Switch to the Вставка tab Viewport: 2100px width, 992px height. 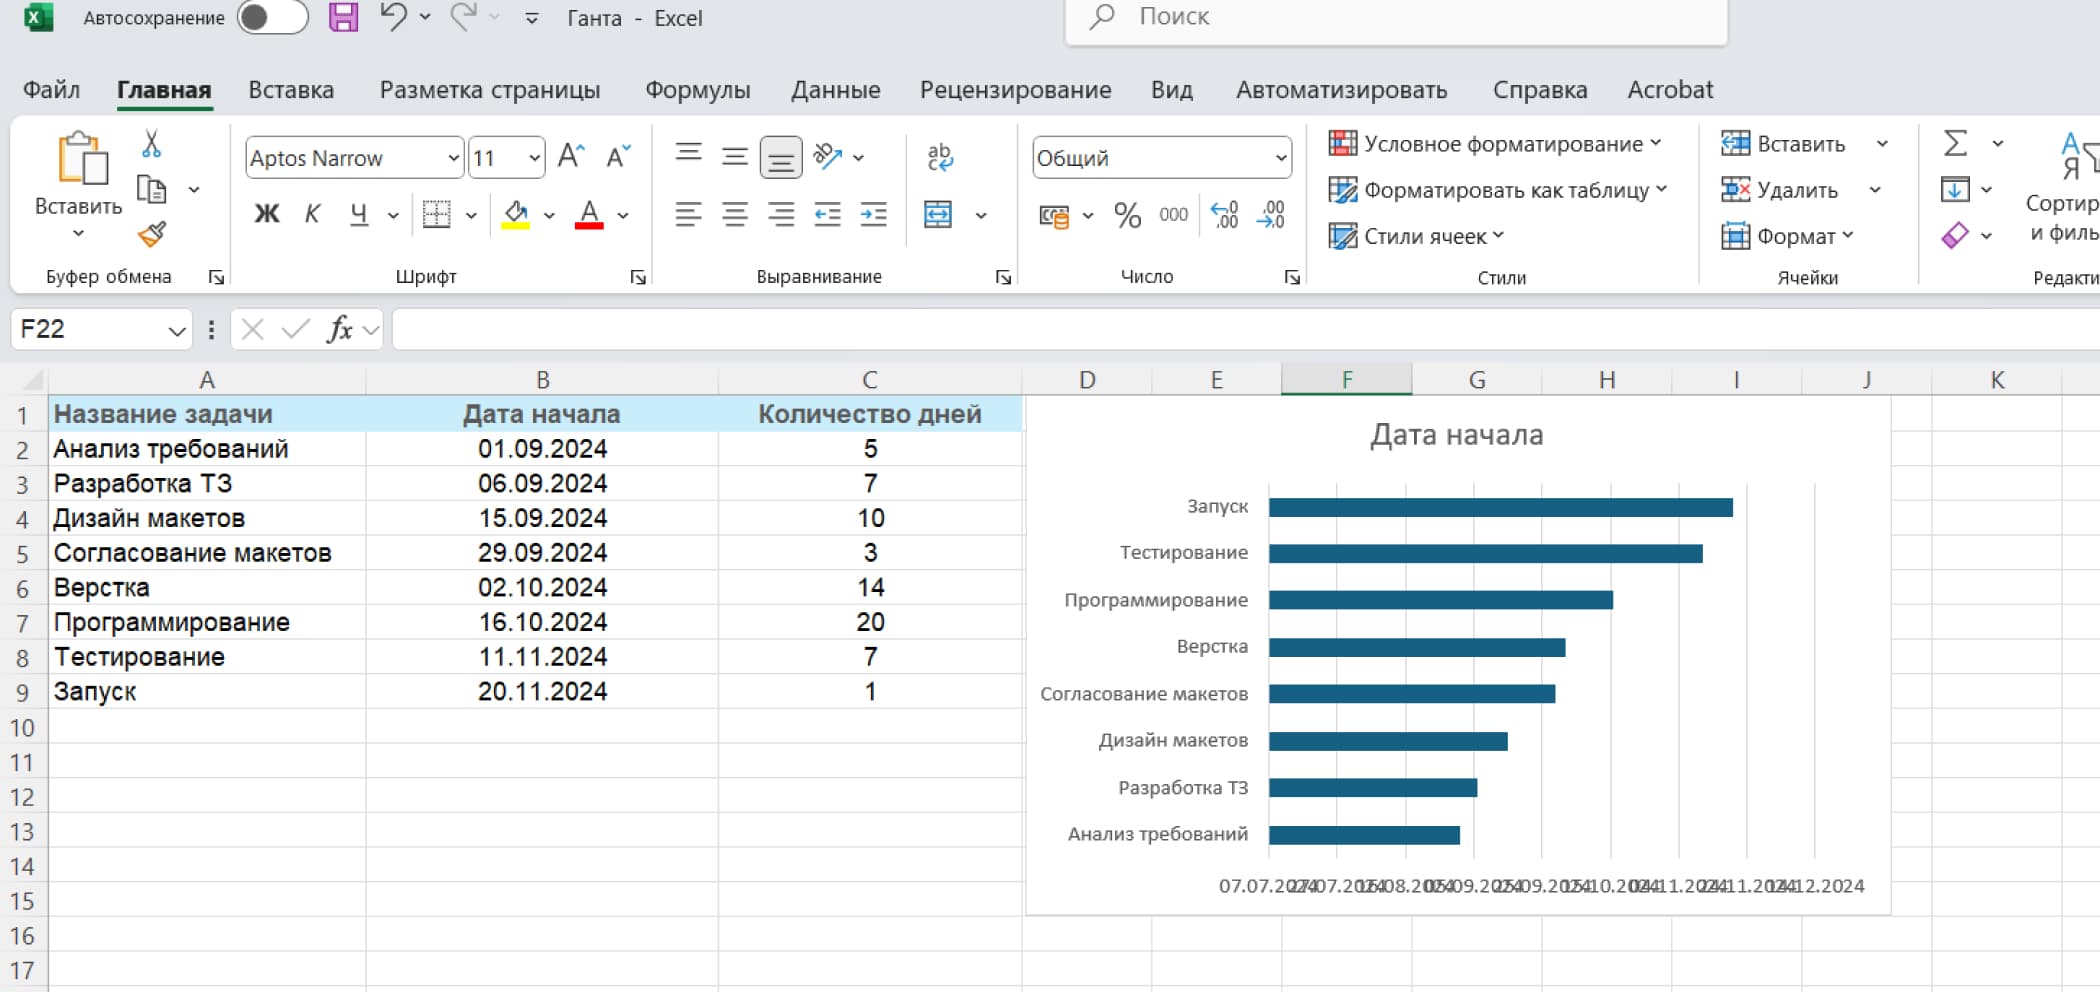(291, 90)
